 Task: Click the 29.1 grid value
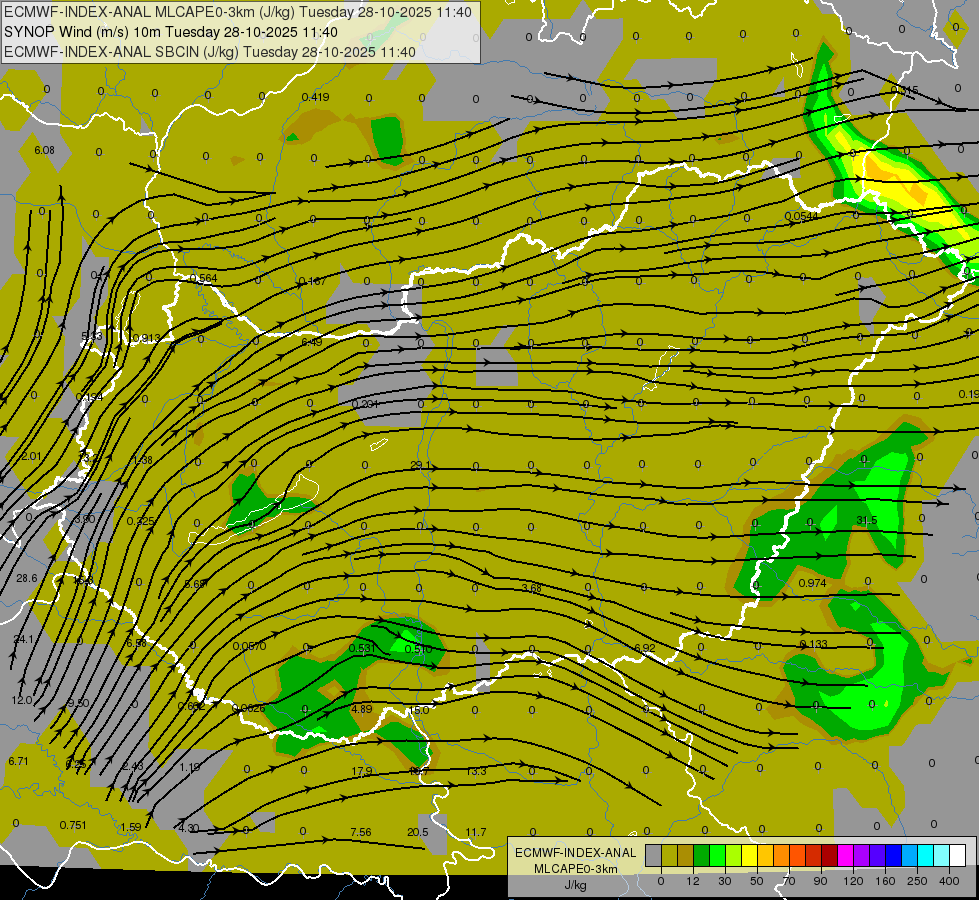[420, 465]
